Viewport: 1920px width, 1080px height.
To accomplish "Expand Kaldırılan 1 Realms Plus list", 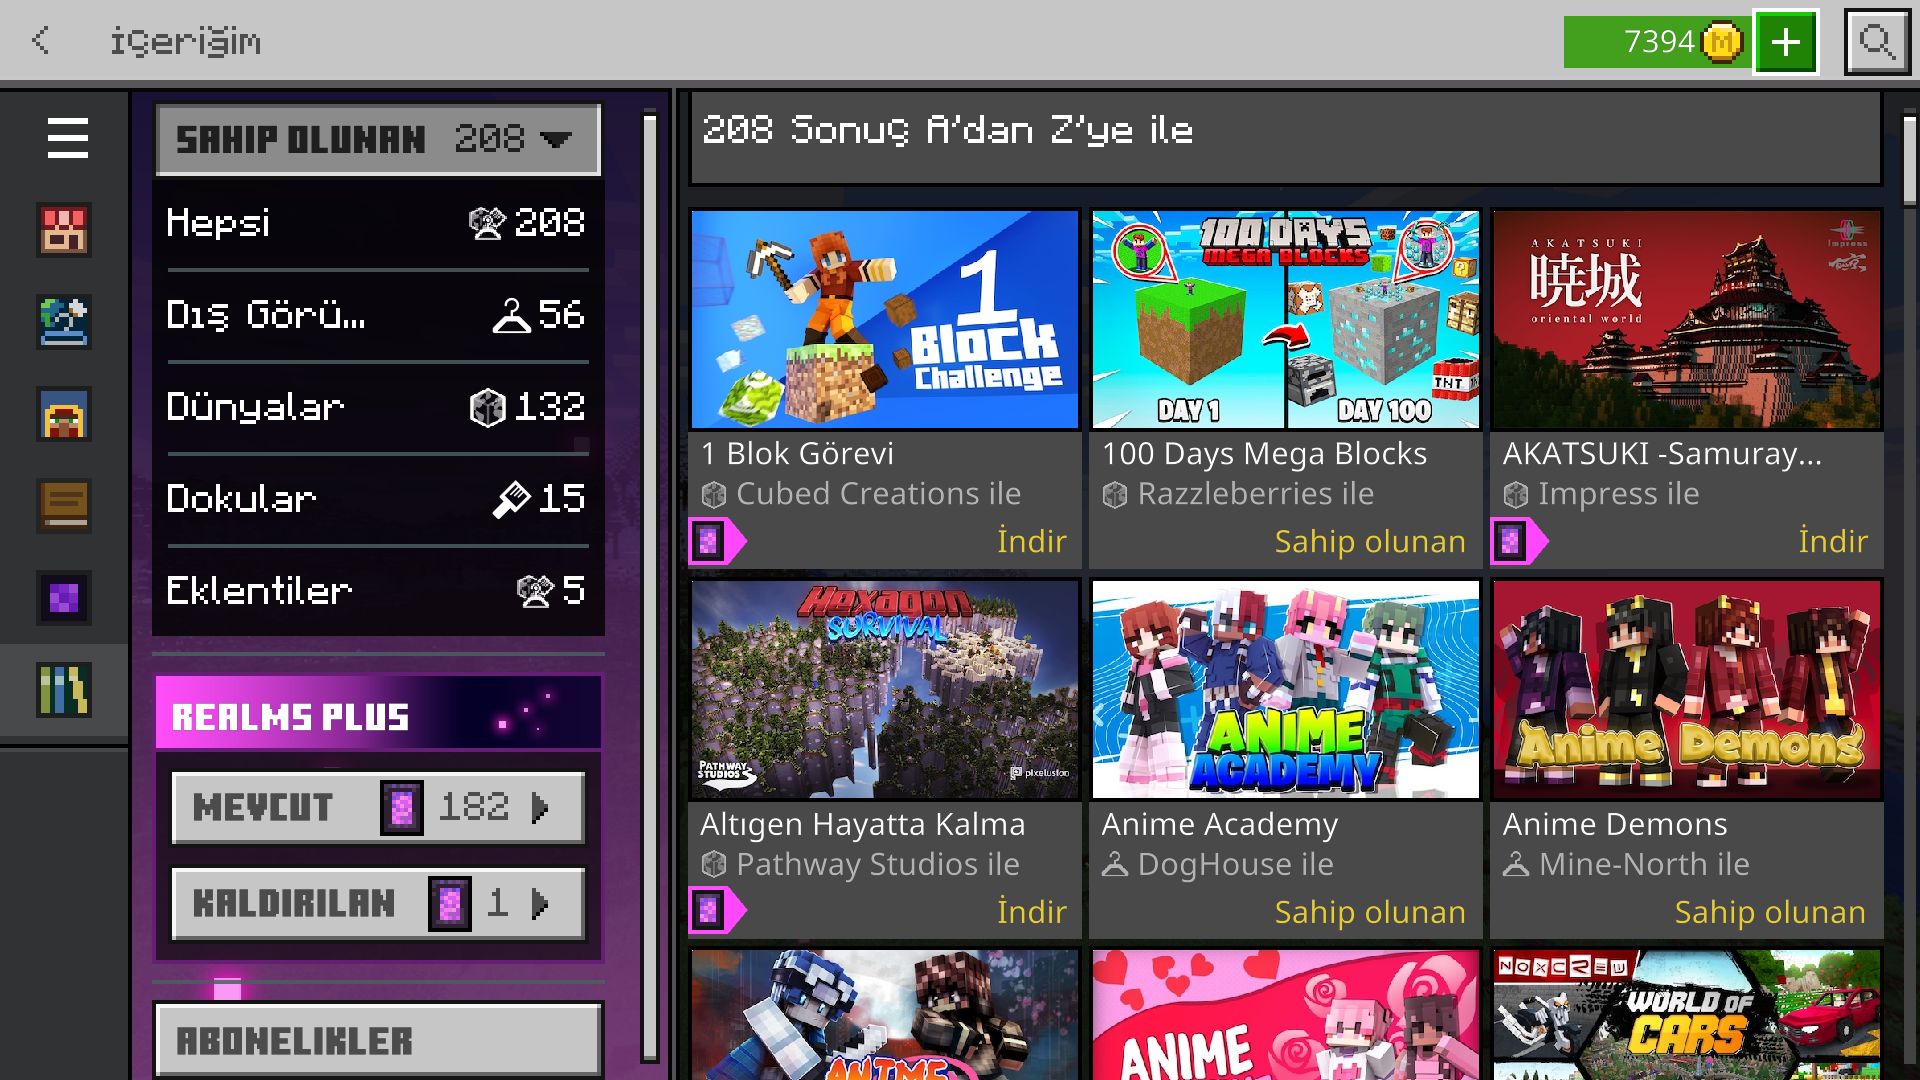I will click(378, 903).
